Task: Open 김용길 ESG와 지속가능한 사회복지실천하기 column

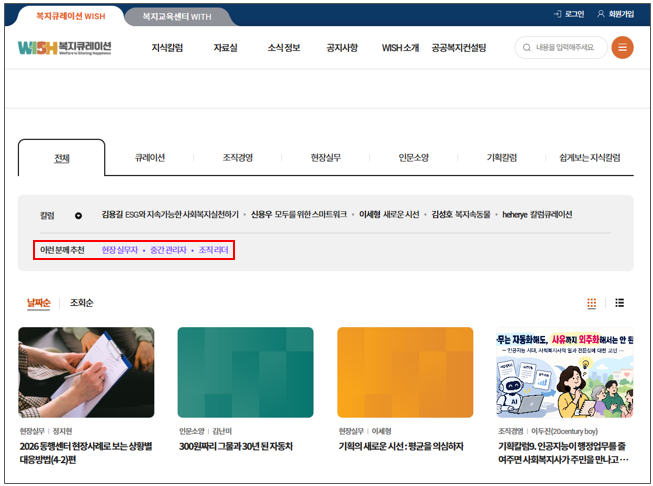Action: pyautogui.click(x=170, y=214)
